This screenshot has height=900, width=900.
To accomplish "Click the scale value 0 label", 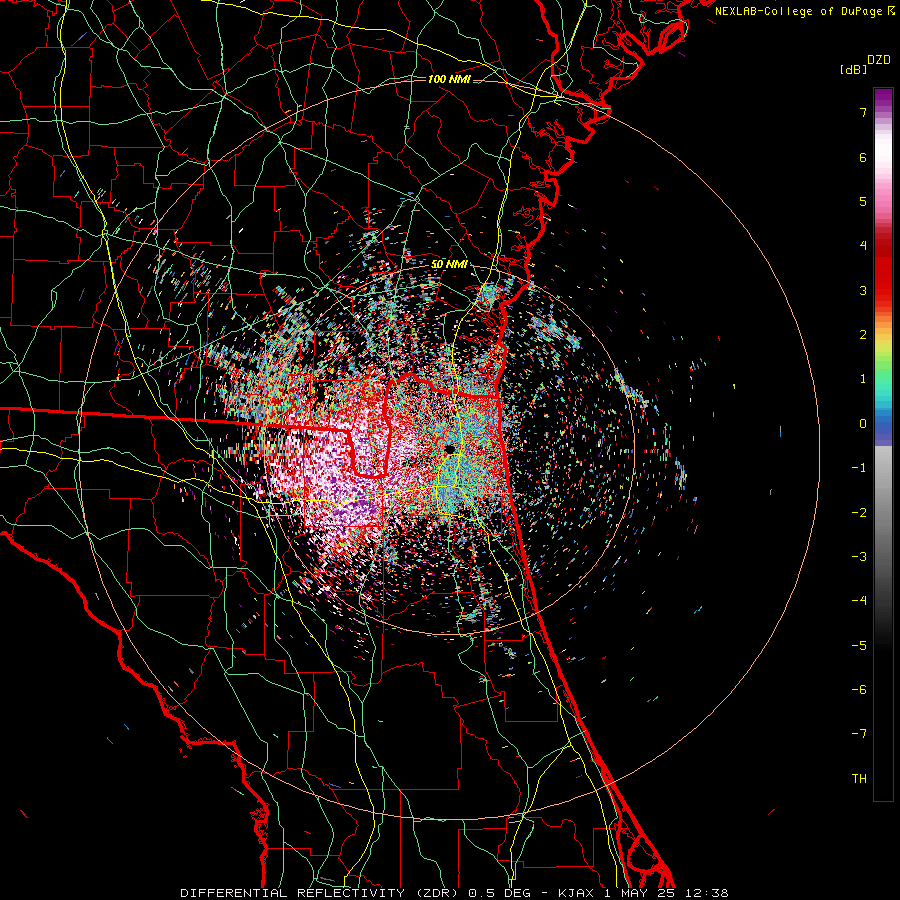I will [863, 424].
